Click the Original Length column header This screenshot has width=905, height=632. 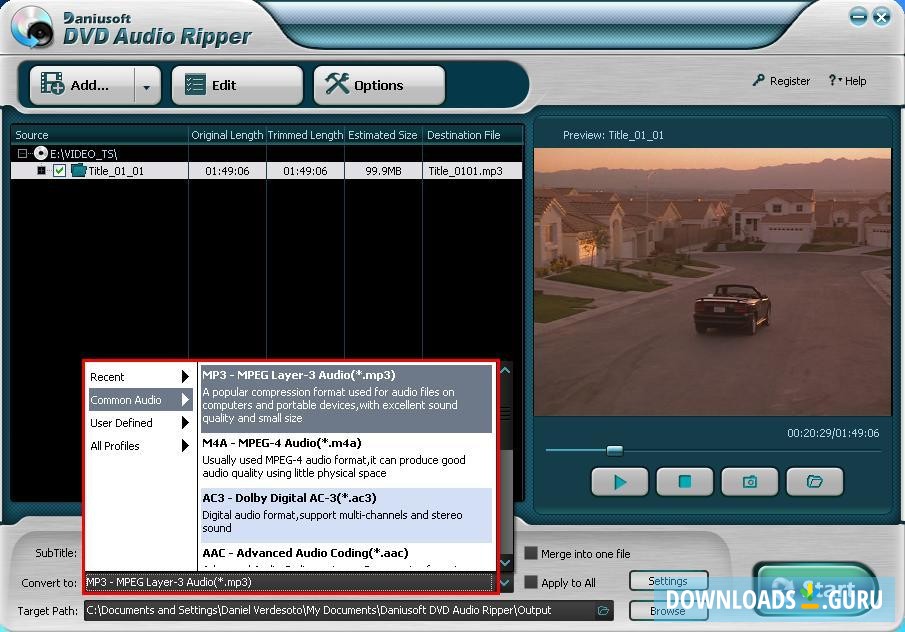227,135
